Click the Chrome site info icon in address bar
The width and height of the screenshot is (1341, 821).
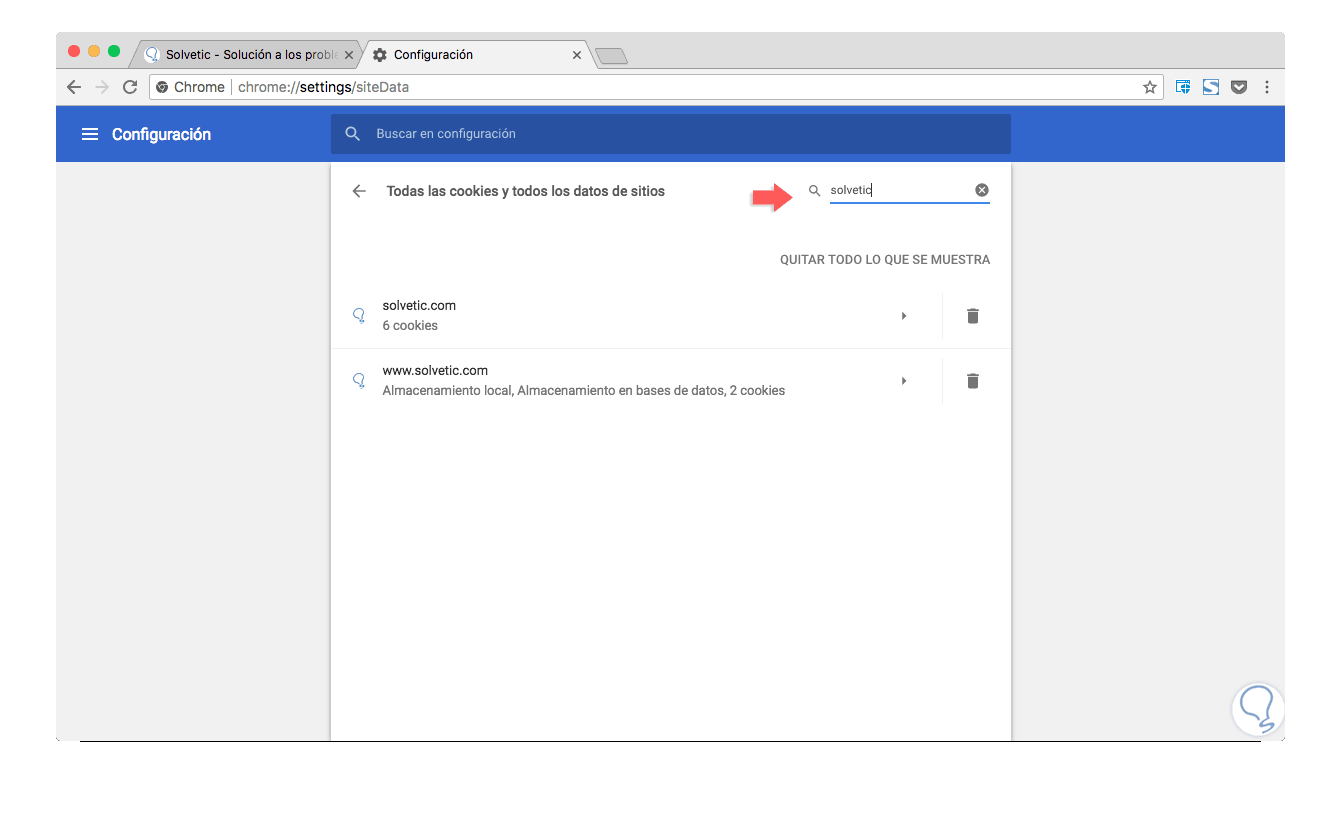click(163, 87)
